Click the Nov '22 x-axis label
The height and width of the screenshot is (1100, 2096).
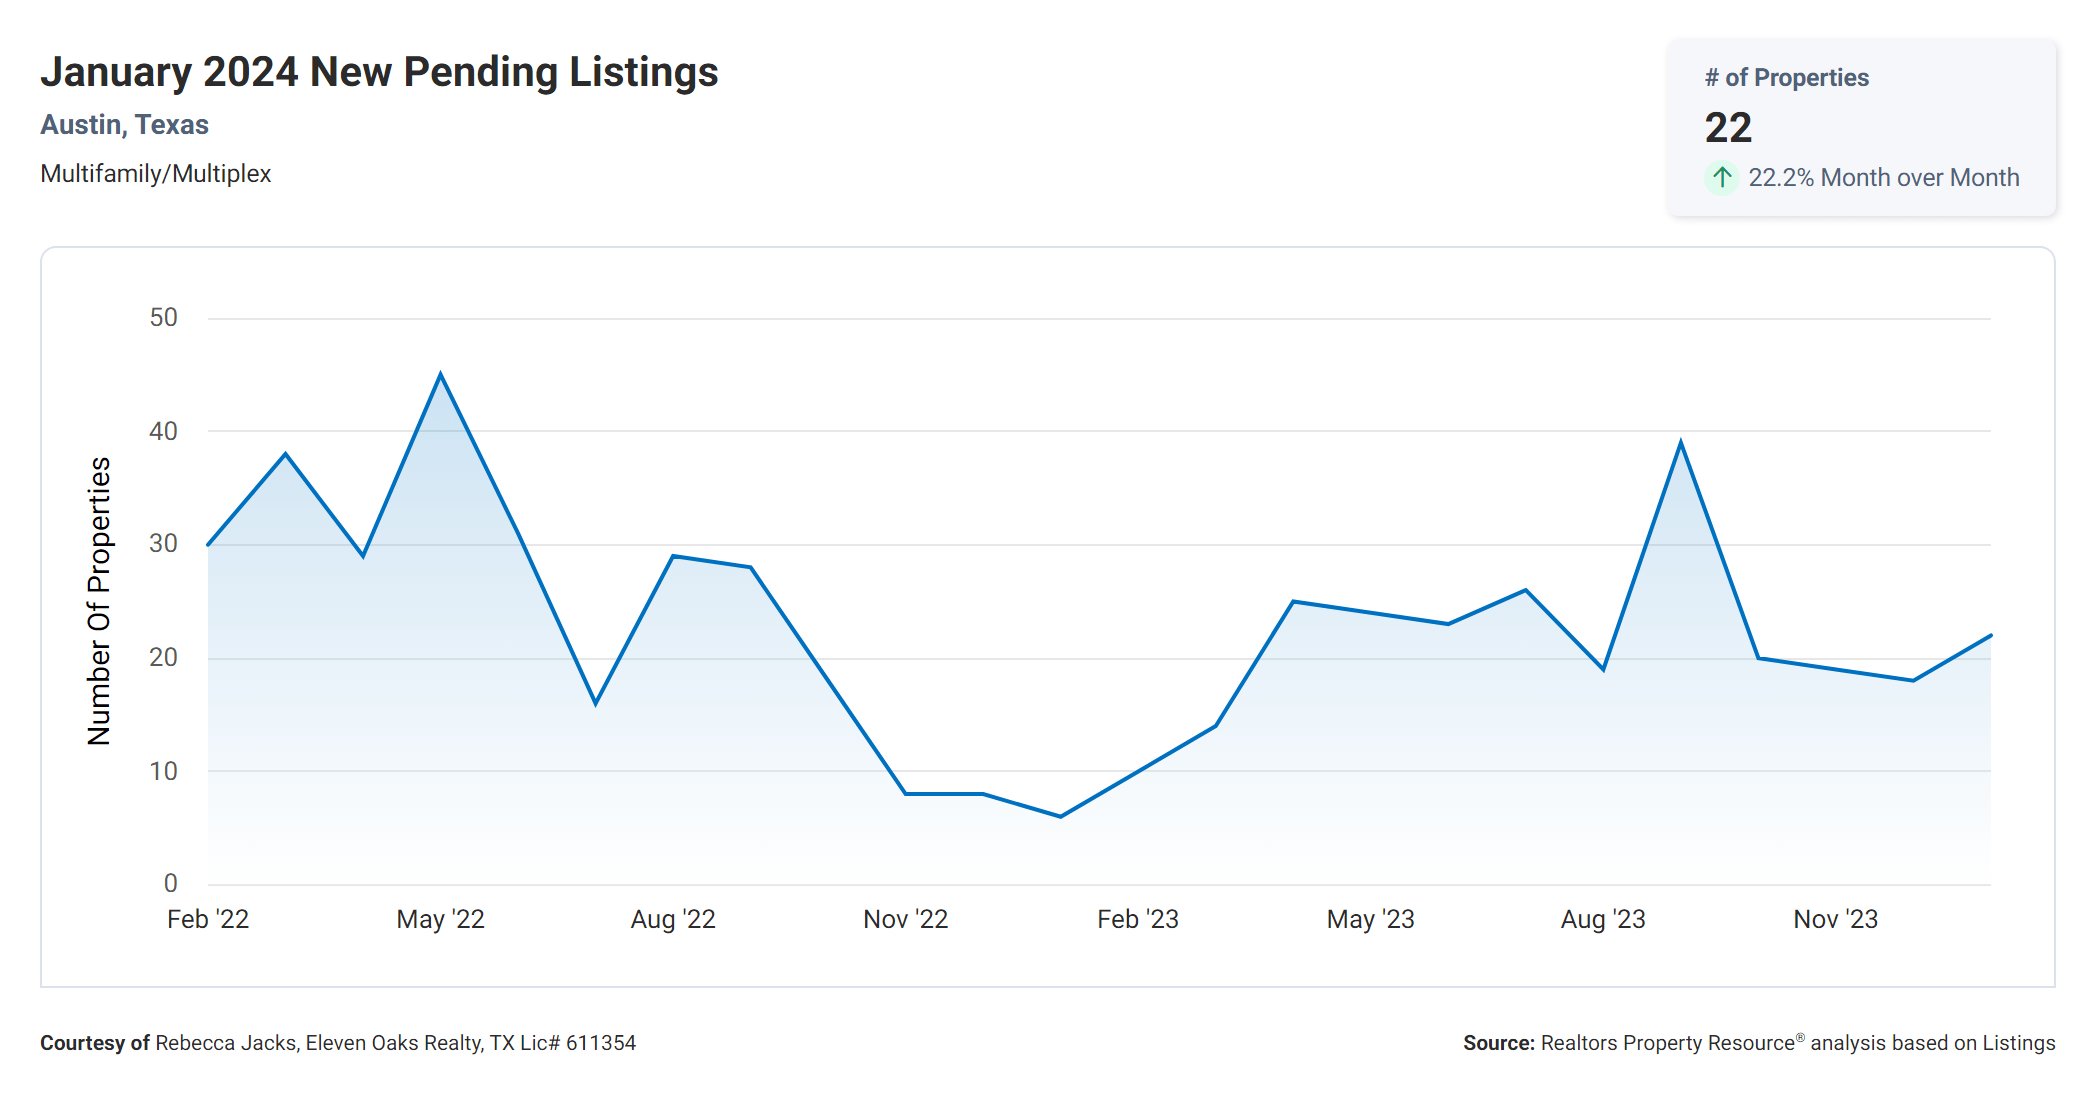[905, 919]
